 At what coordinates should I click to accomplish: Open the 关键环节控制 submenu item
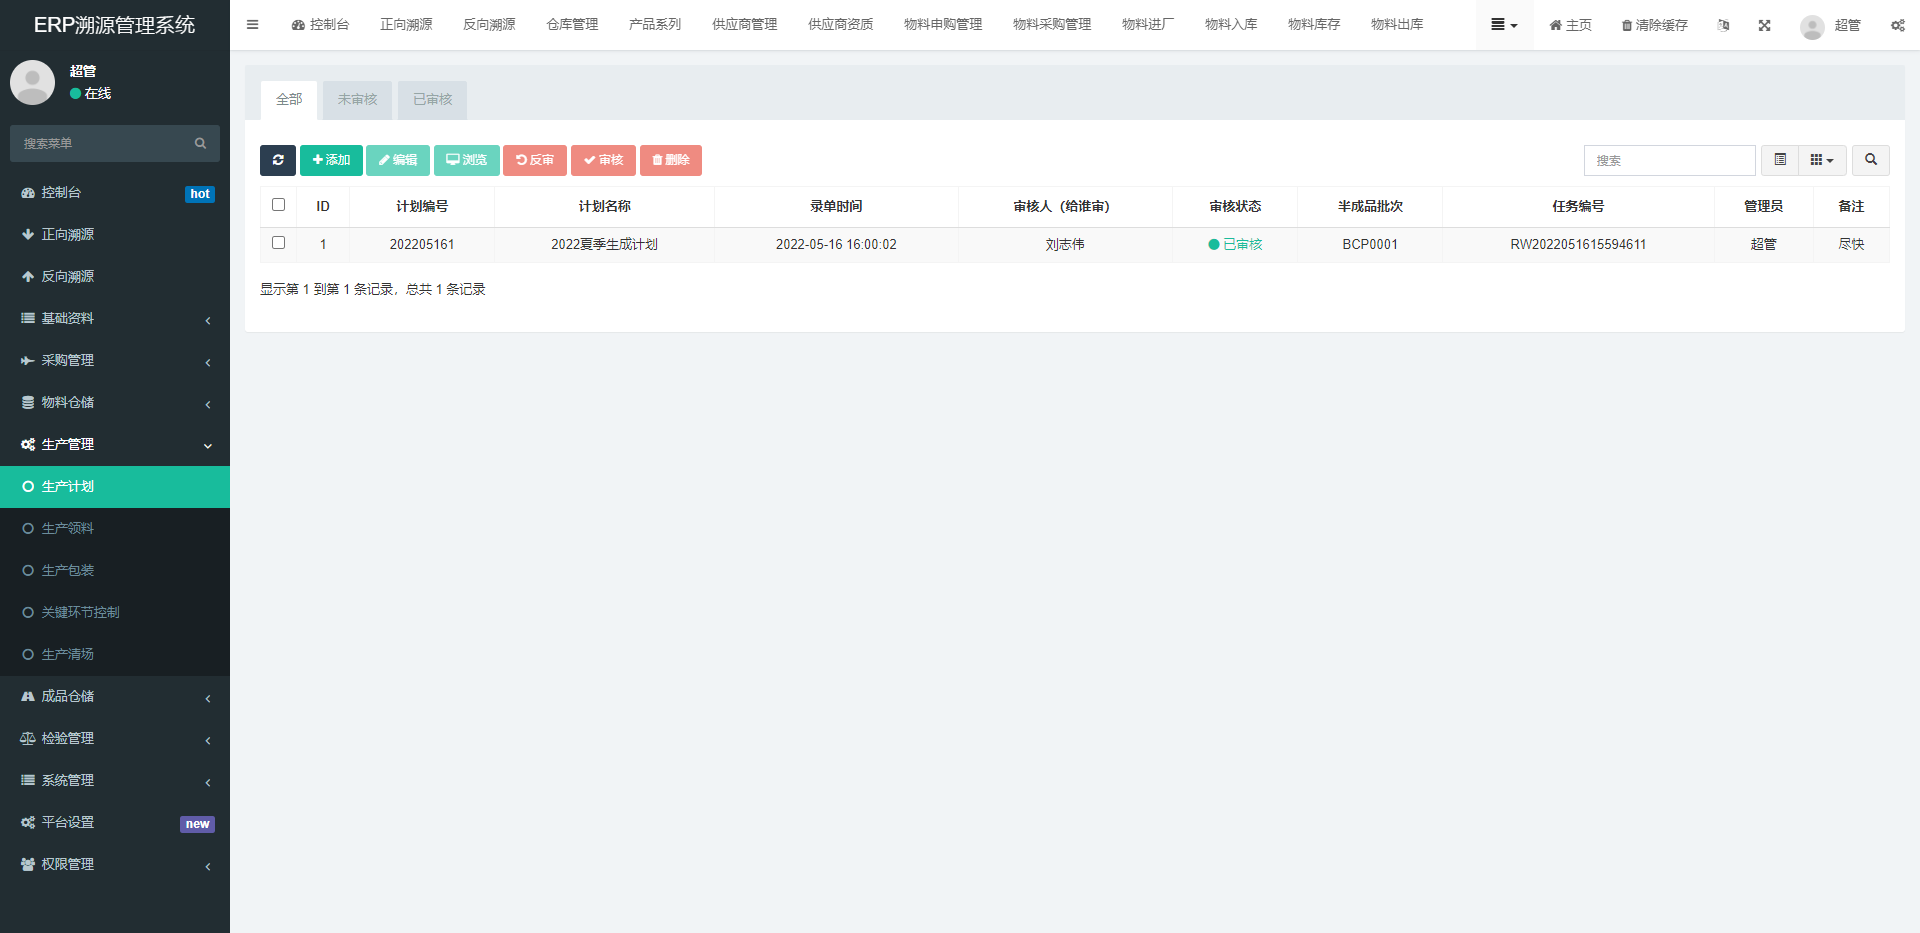pos(115,612)
